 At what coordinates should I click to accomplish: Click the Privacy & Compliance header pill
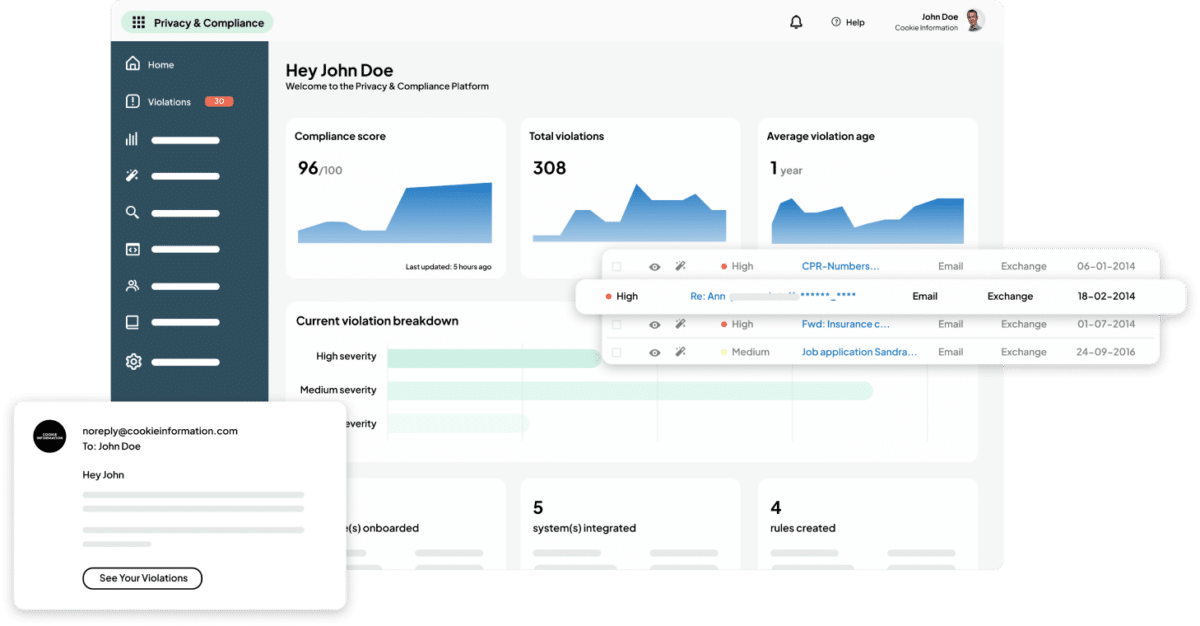coord(197,22)
